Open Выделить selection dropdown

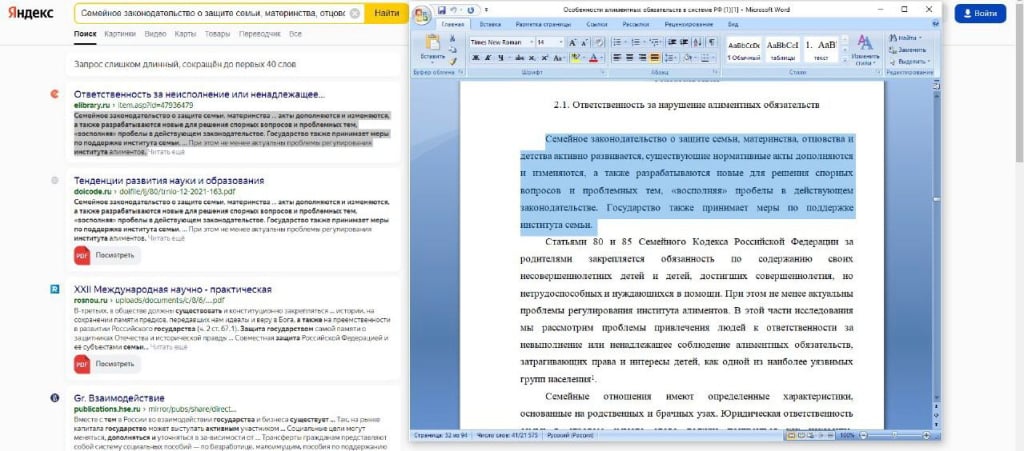coord(910,61)
